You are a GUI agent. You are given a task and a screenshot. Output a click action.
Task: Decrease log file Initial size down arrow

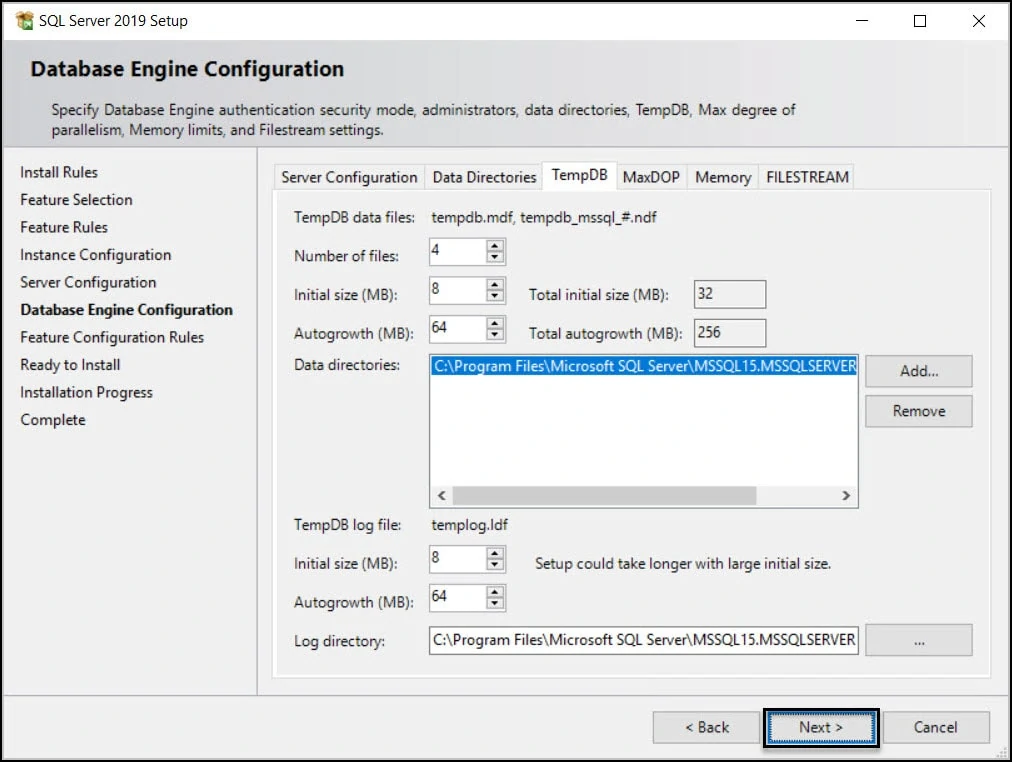(x=495, y=565)
